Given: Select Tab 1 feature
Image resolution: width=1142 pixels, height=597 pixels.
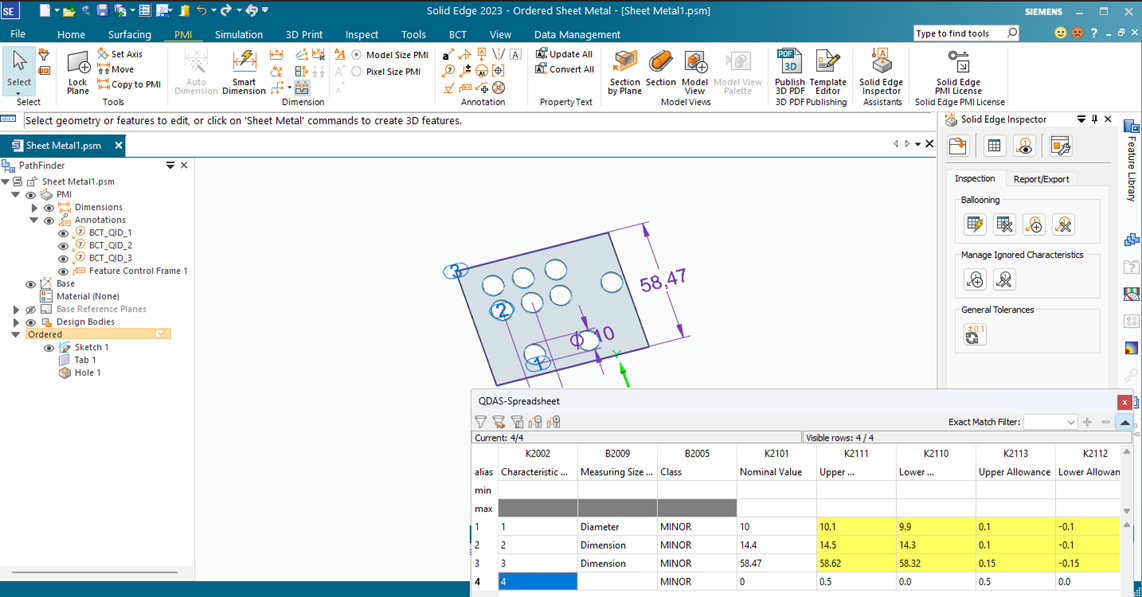Looking at the screenshot, I should [84, 360].
